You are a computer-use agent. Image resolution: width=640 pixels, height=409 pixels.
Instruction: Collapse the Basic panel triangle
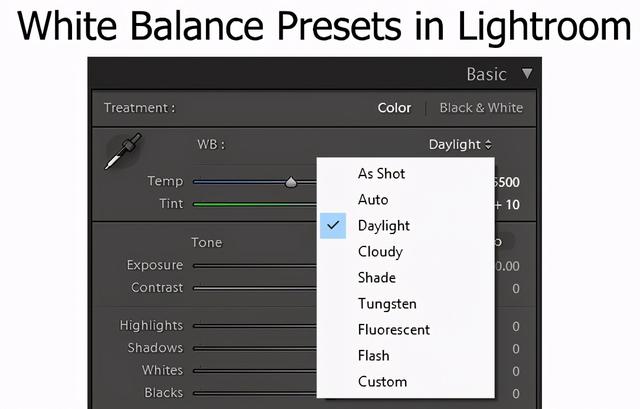click(527, 74)
